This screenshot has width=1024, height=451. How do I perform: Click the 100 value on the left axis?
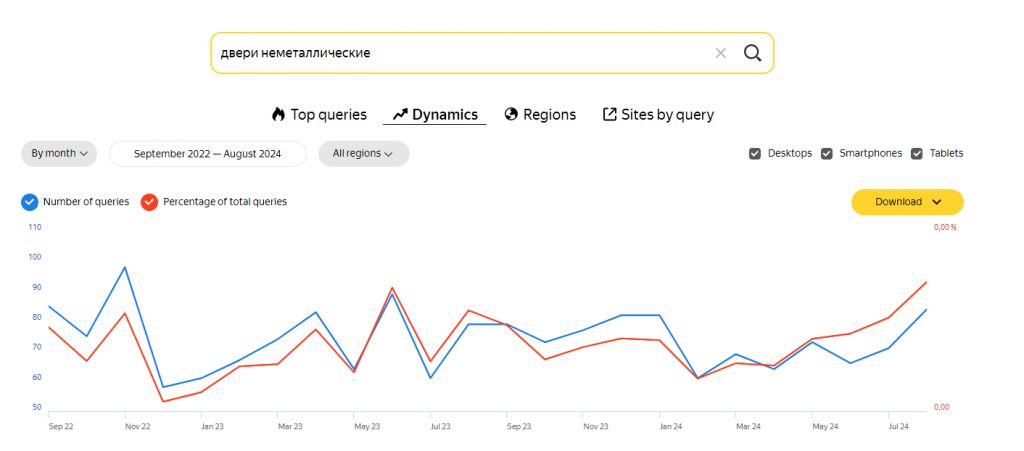tap(35, 257)
